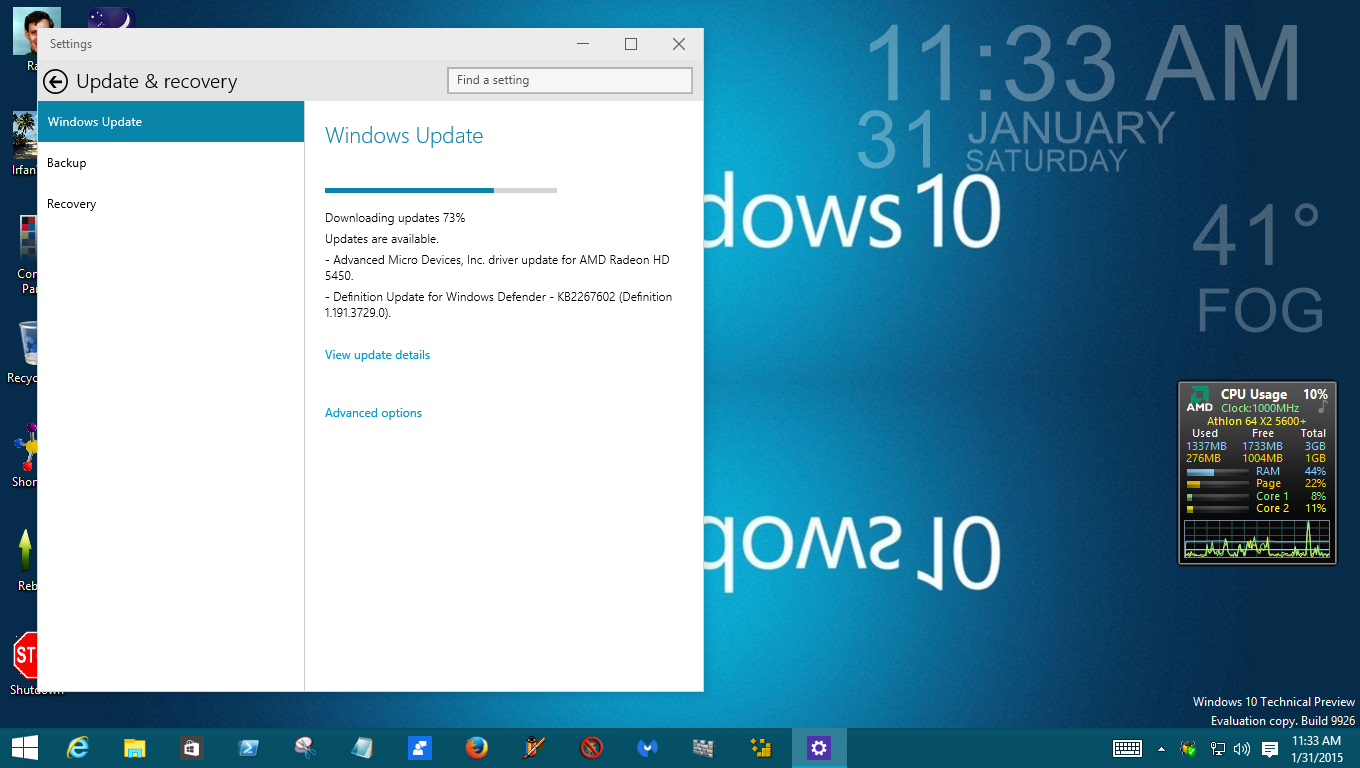Switch to the Recovery section
The image size is (1360, 768).
[71, 203]
